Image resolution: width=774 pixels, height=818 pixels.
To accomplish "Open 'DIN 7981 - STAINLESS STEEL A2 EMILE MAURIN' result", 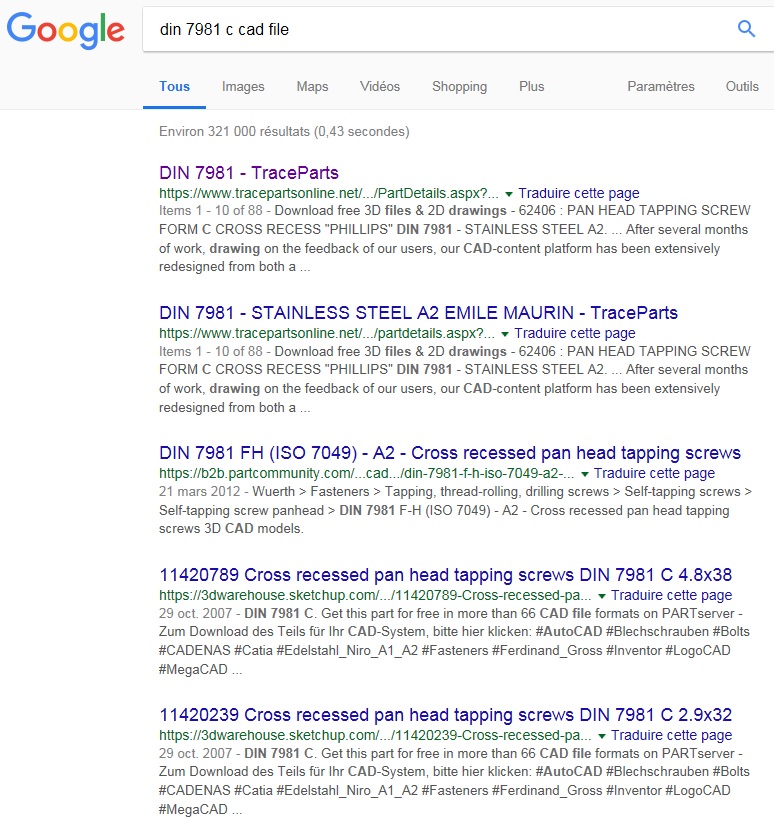I will pos(418,312).
